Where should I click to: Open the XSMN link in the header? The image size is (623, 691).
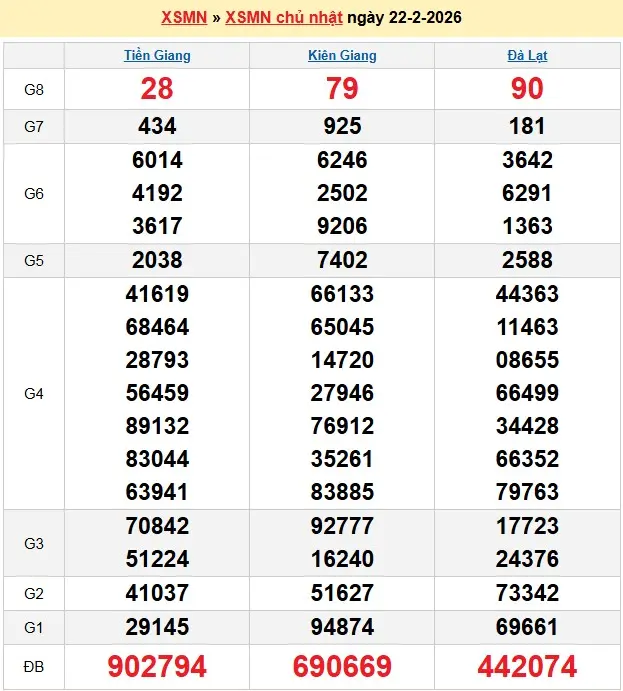click(183, 18)
